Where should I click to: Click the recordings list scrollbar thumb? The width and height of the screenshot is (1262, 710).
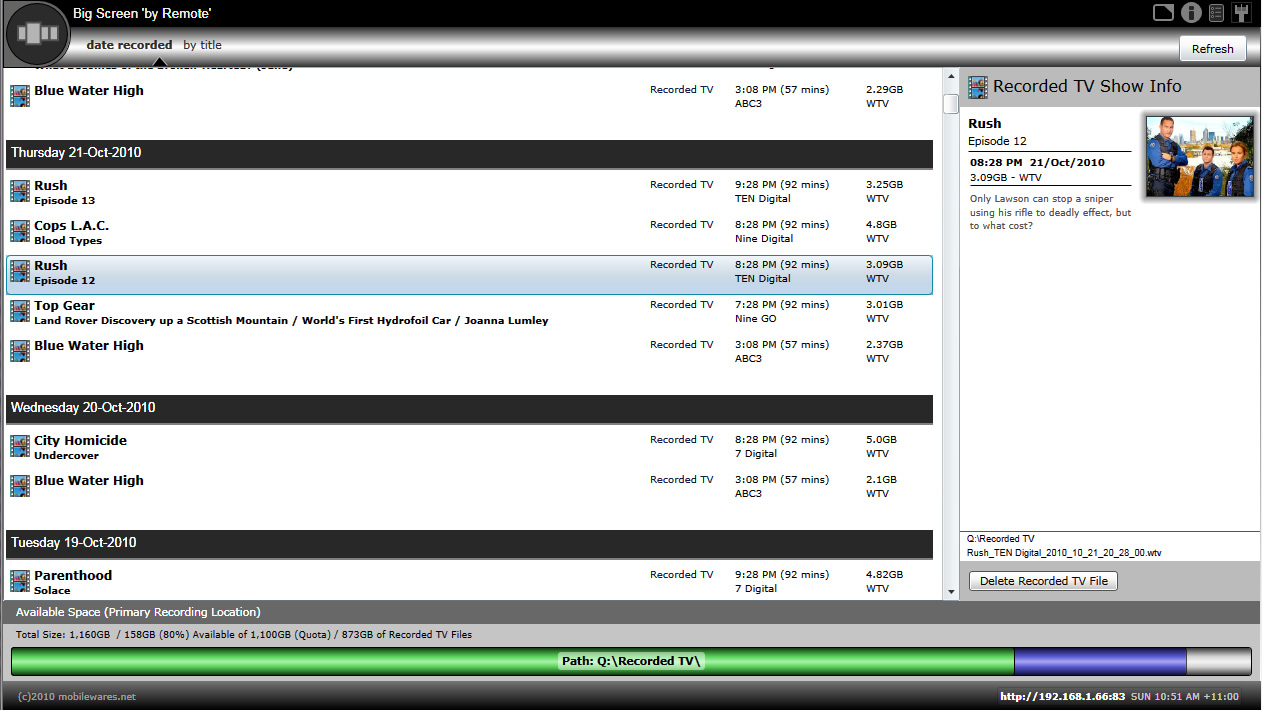click(x=951, y=104)
